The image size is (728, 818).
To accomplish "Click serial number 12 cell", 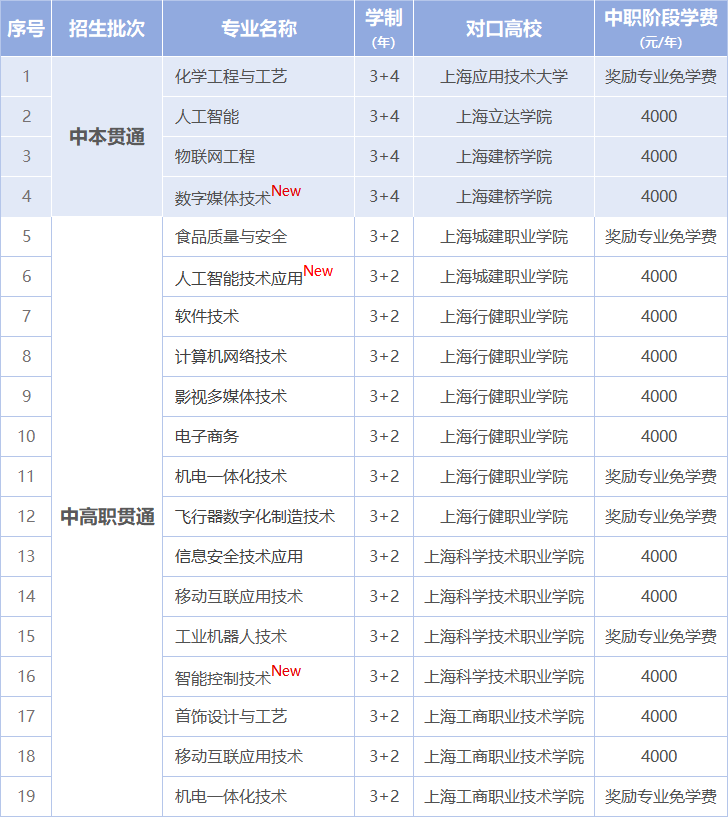I will (26, 516).
